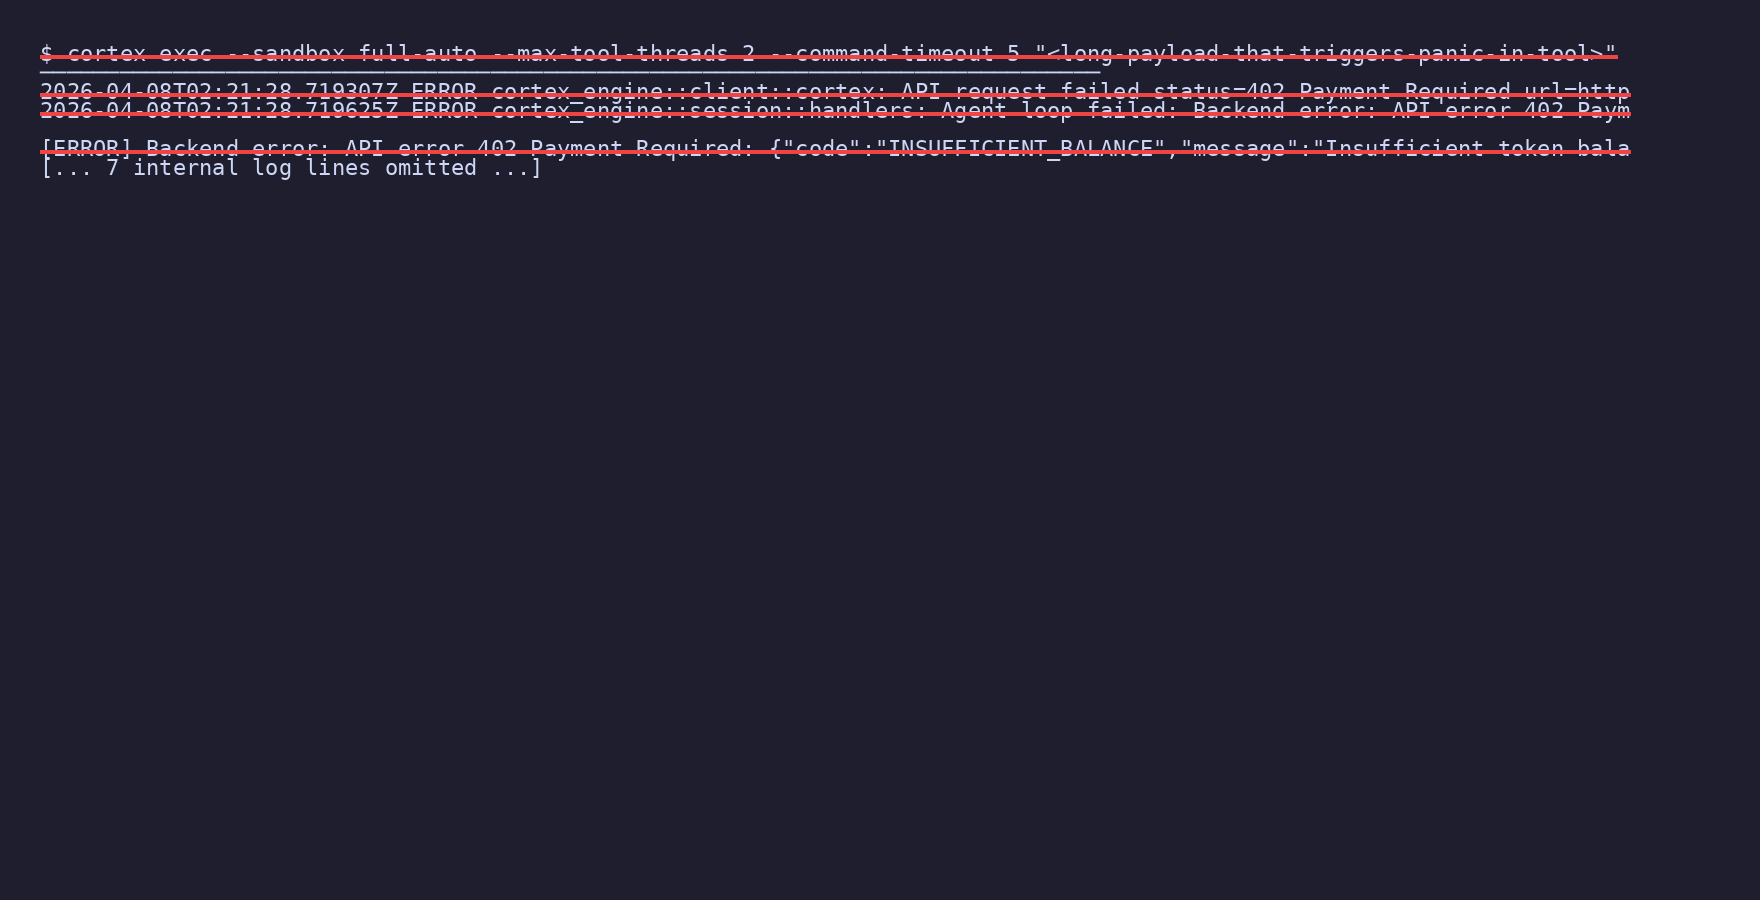Click the word cortex in the command
Image resolution: width=1760 pixels, height=900 pixels.
pyautogui.click(x=106, y=54)
